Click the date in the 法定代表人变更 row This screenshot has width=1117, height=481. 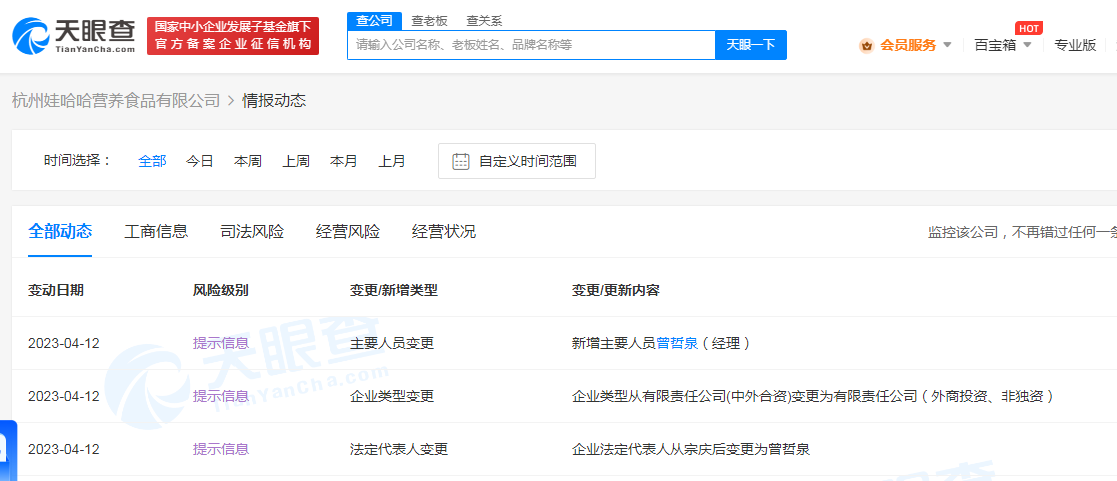63,449
